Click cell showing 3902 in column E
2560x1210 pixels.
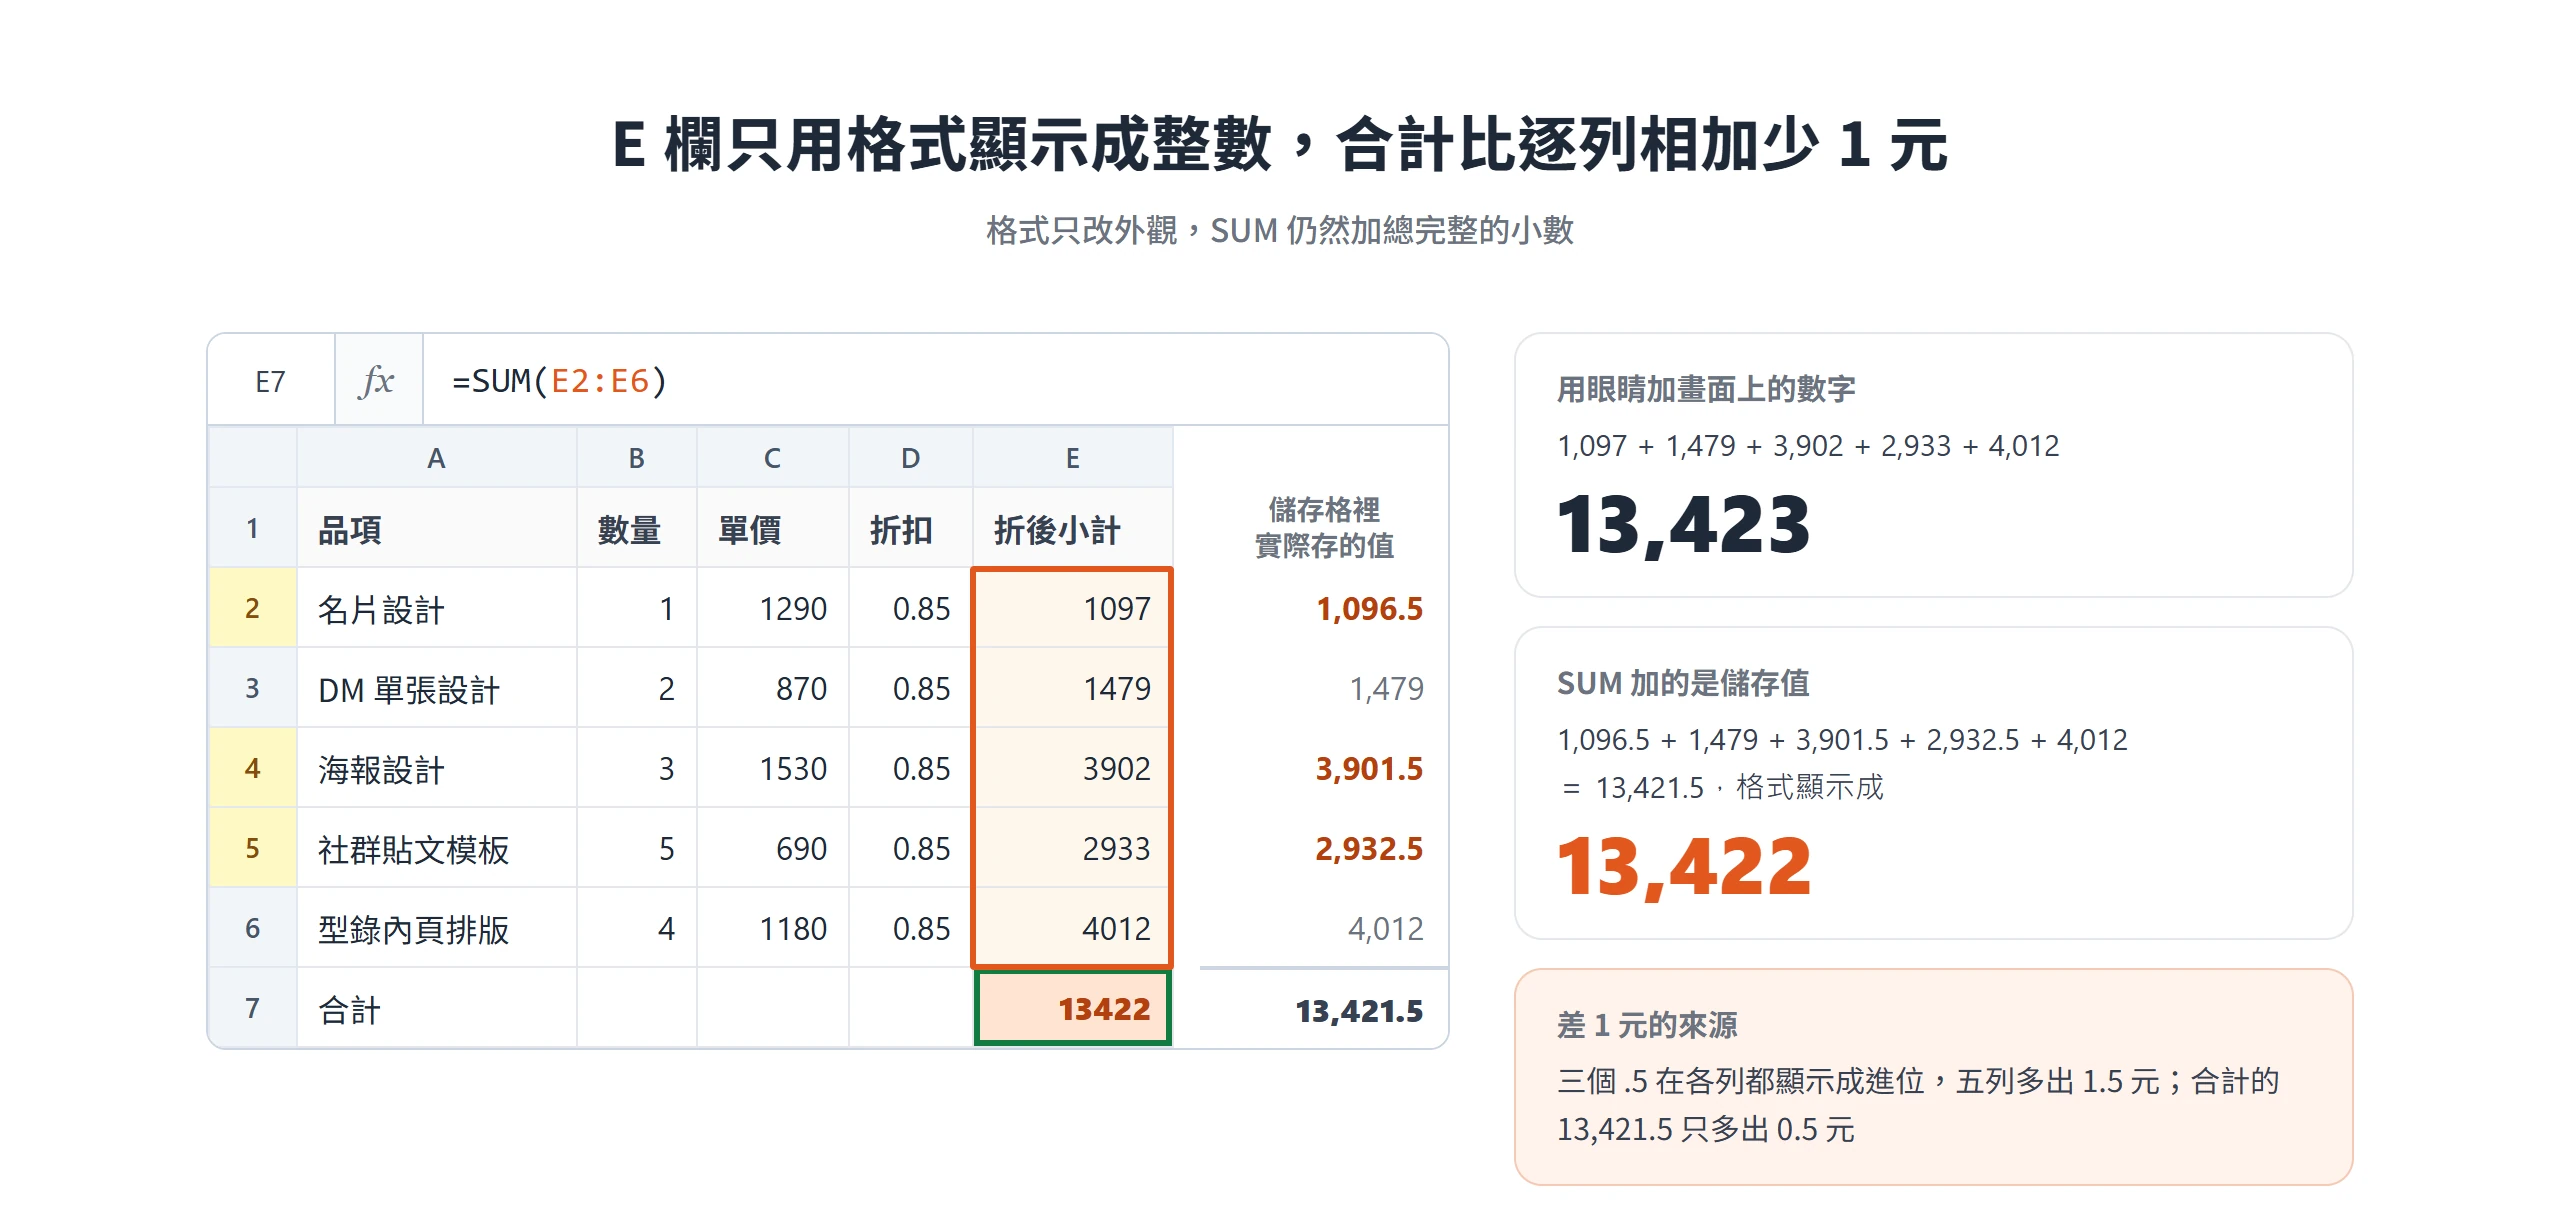click(1072, 768)
